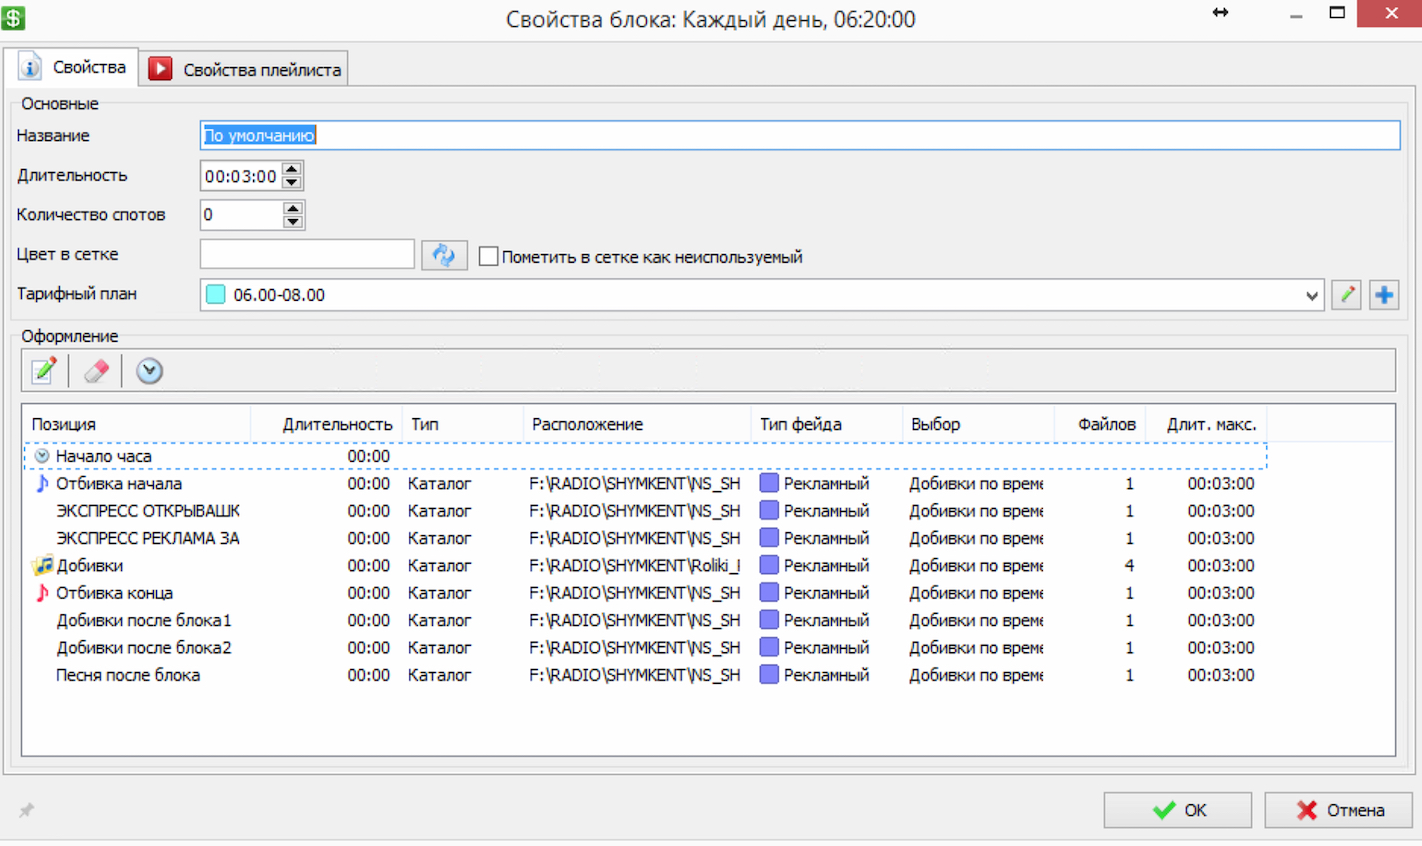The height and width of the screenshot is (846, 1422).
Task: Add a new tariff plan with plus button
Action: point(1384,295)
